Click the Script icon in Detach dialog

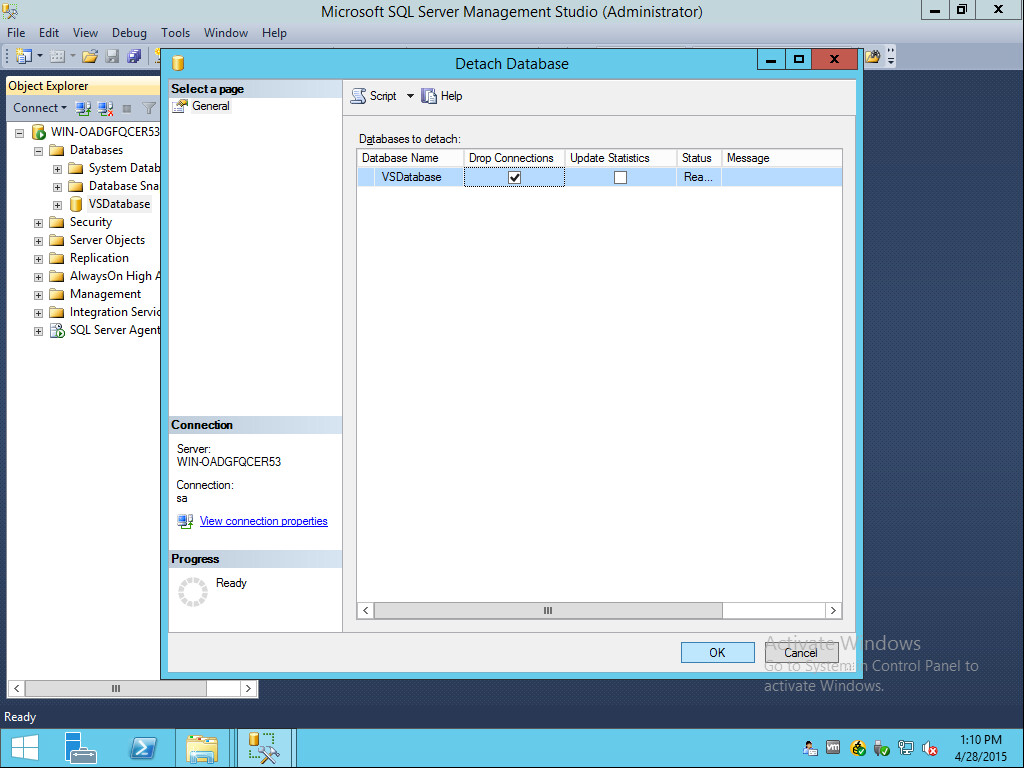click(x=358, y=96)
